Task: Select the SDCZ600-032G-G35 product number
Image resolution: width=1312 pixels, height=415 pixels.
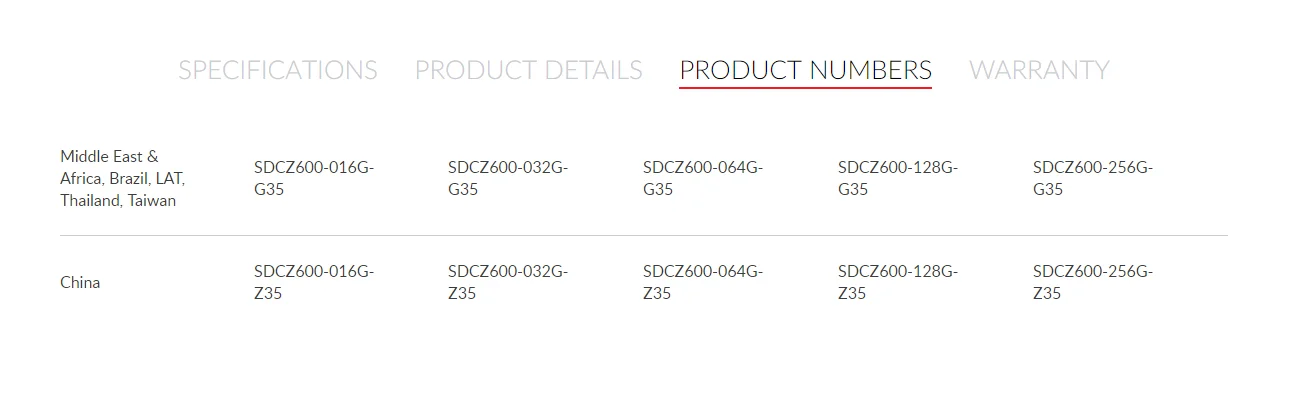Action: (x=507, y=178)
